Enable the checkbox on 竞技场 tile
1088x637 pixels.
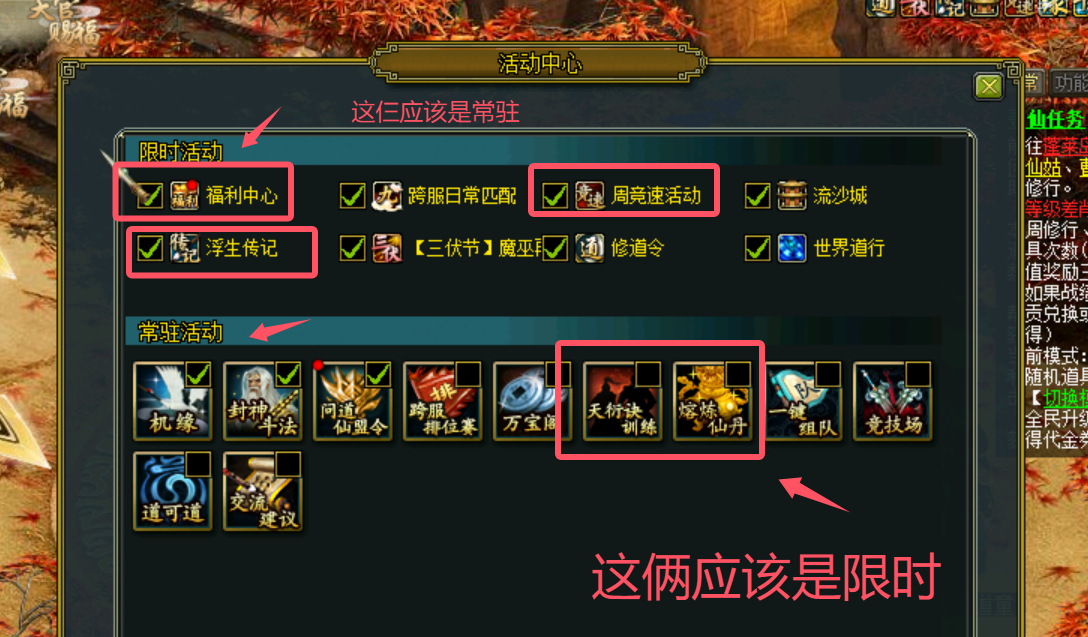pyautogui.click(x=917, y=375)
